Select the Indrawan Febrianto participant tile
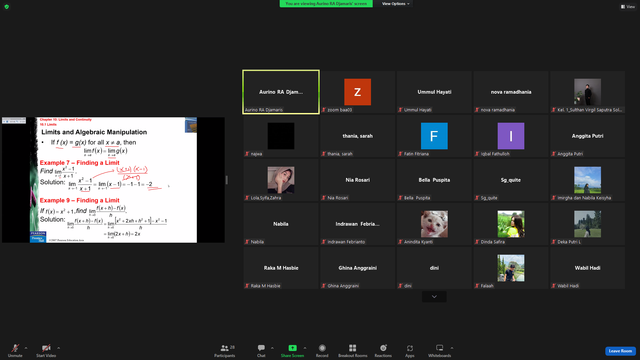The height and width of the screenshot is (360, 640). point(358,224)
